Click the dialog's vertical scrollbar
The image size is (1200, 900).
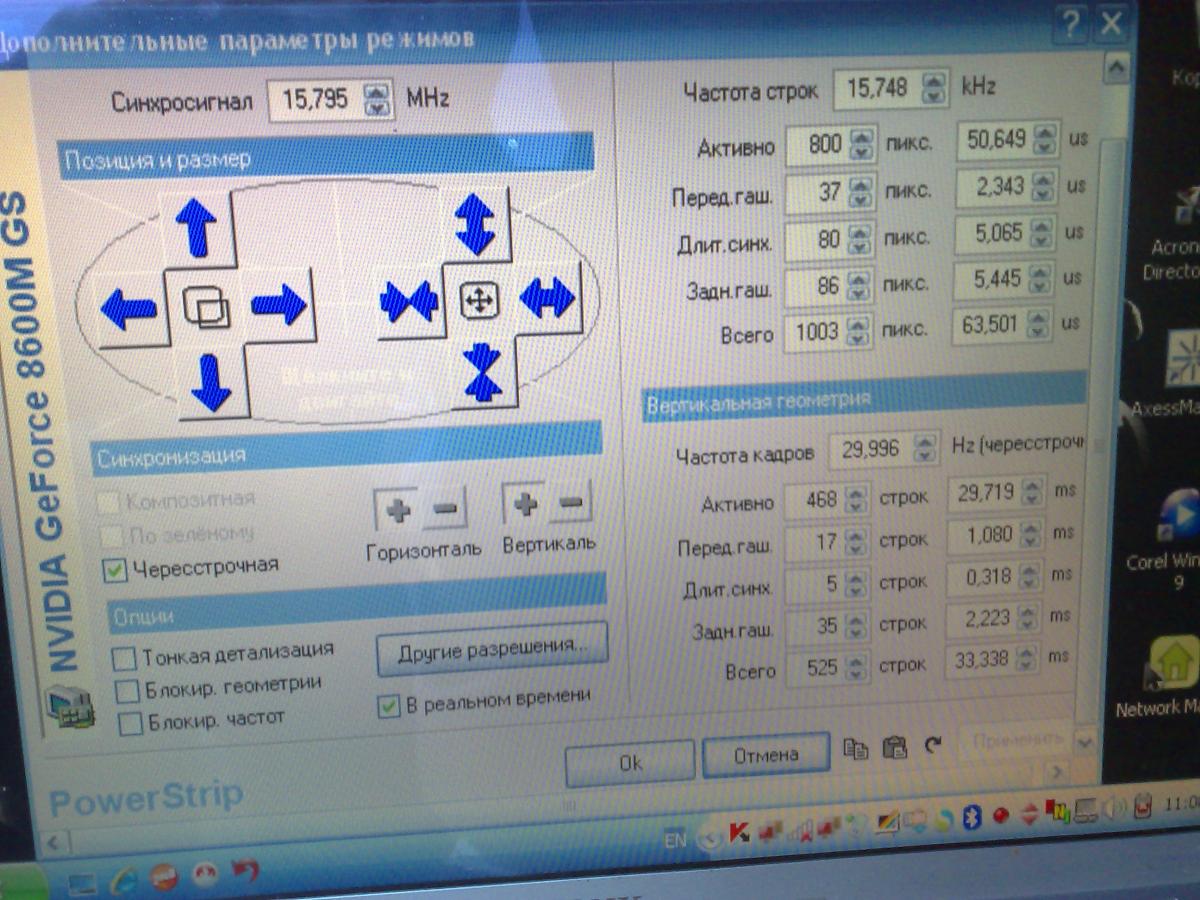point(1112,400)
